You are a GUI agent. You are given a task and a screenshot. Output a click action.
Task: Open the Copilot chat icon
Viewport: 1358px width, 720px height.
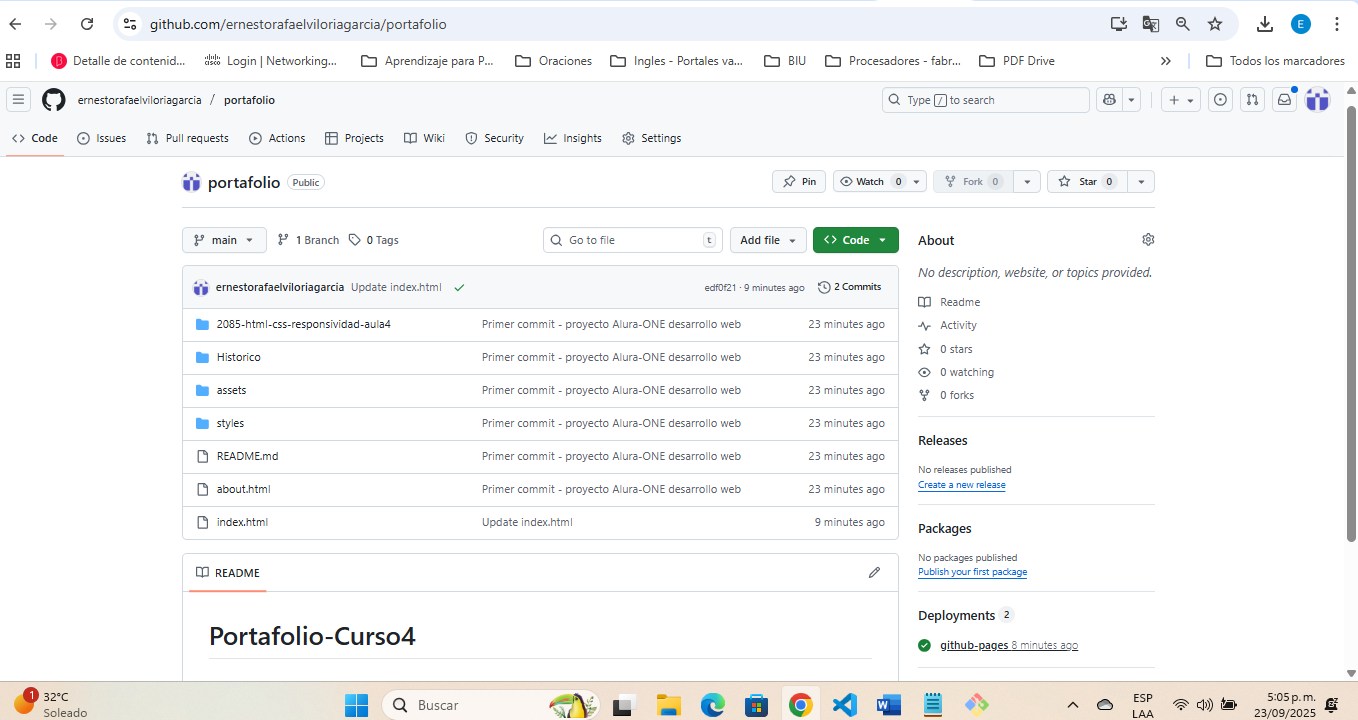(1108, 100)
